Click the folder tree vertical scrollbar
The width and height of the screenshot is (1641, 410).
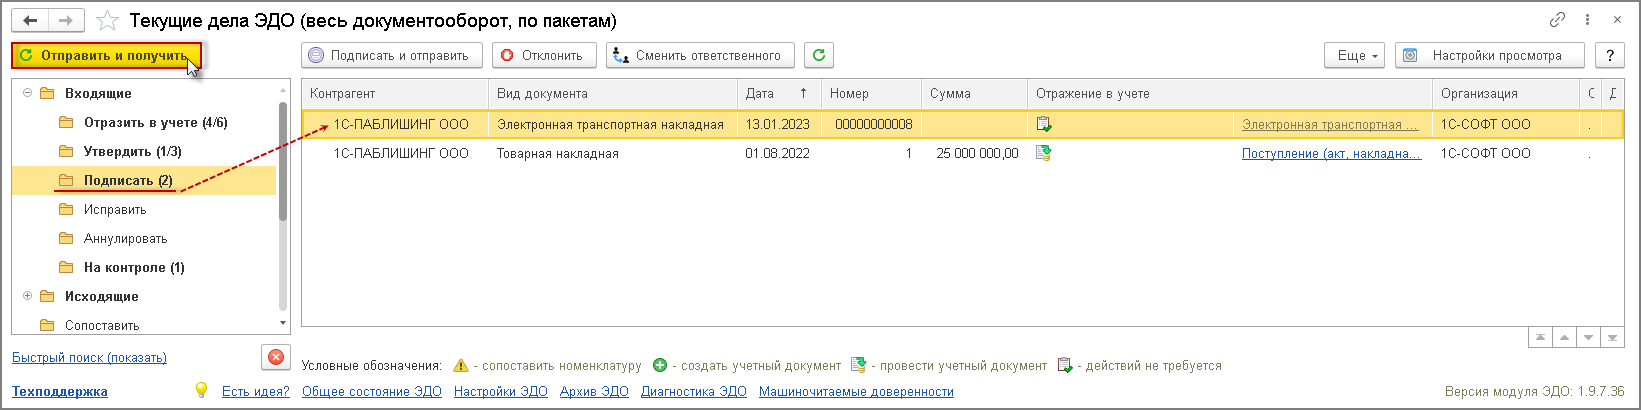click(283, 160)
